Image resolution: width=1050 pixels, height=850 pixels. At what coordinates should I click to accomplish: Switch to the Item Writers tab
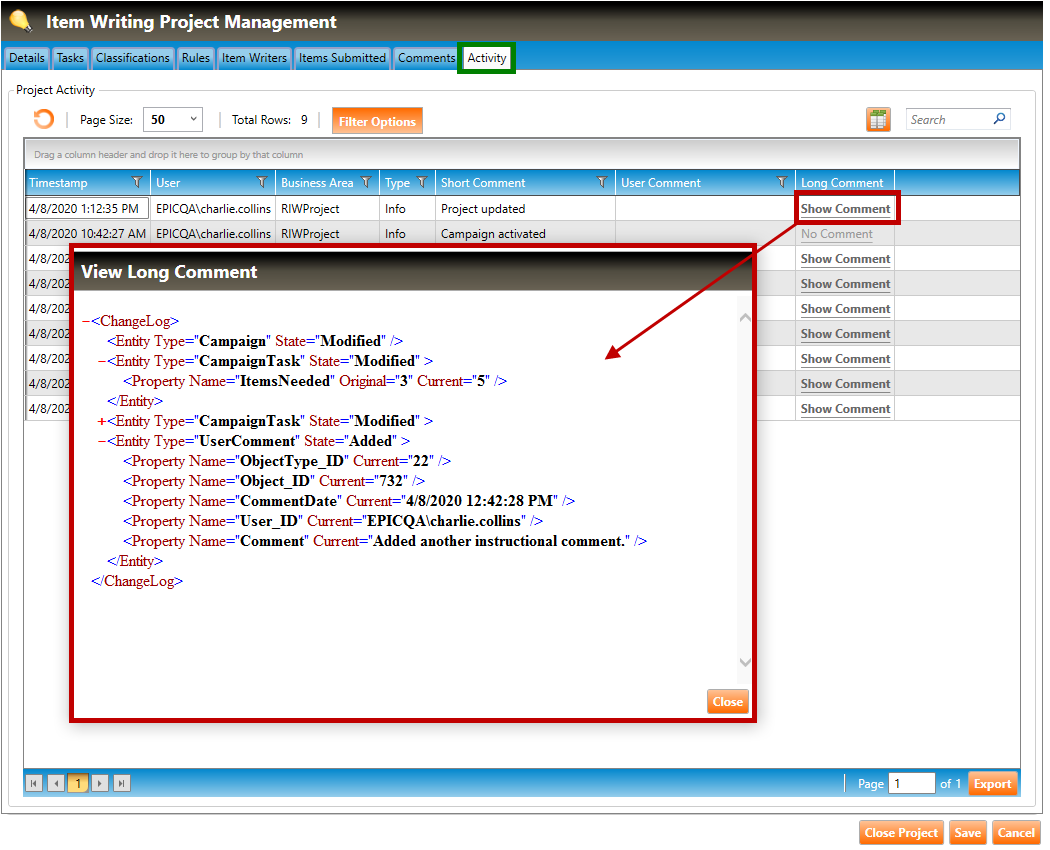[254, 58]
